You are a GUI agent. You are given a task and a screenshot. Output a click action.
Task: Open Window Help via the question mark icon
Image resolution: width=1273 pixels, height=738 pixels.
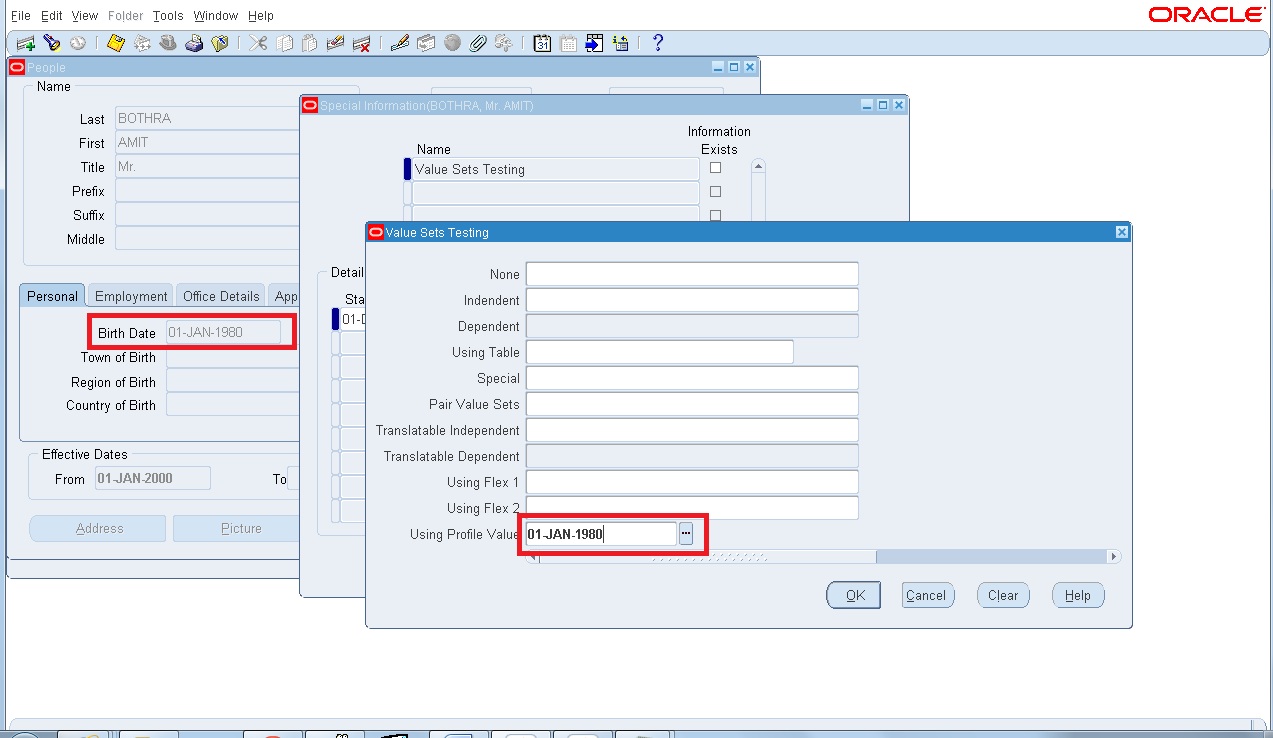pyautogui.click(x=656, y=42)
